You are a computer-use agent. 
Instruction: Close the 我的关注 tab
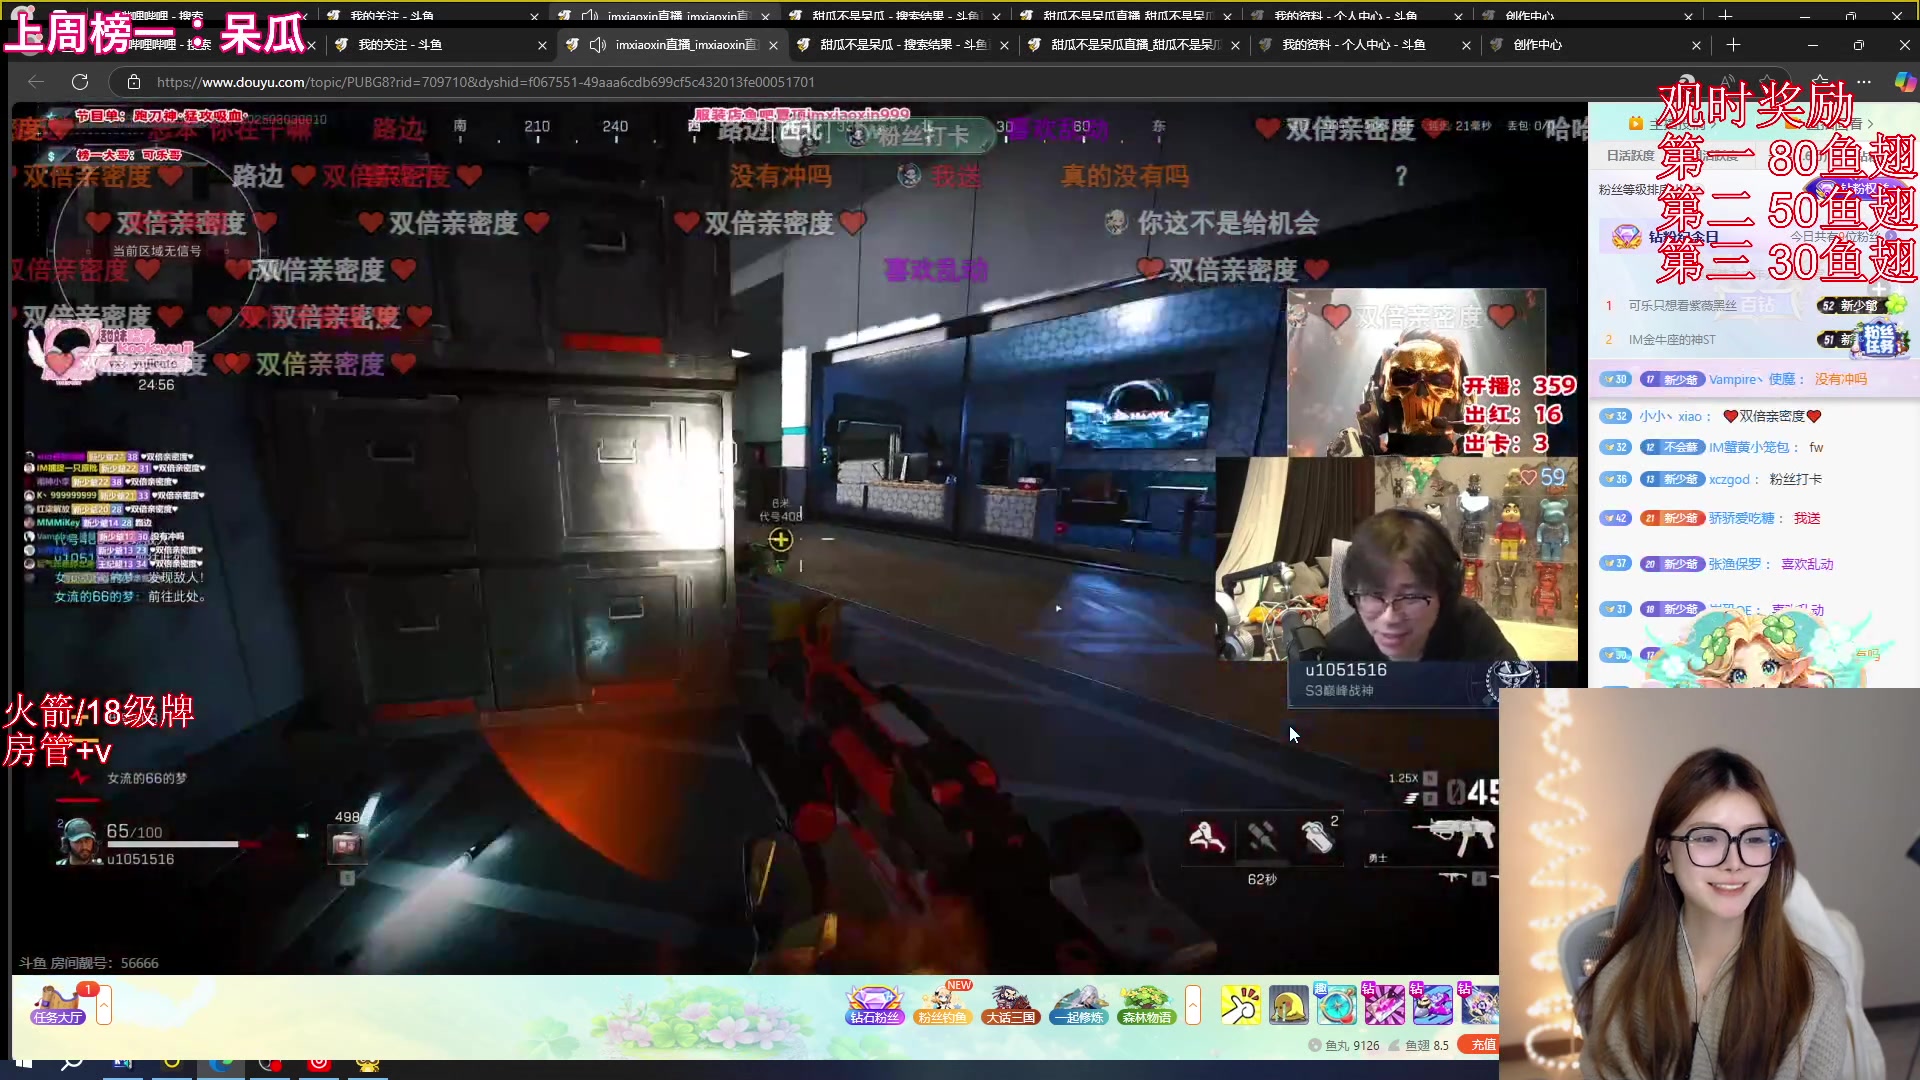[542, 45]
